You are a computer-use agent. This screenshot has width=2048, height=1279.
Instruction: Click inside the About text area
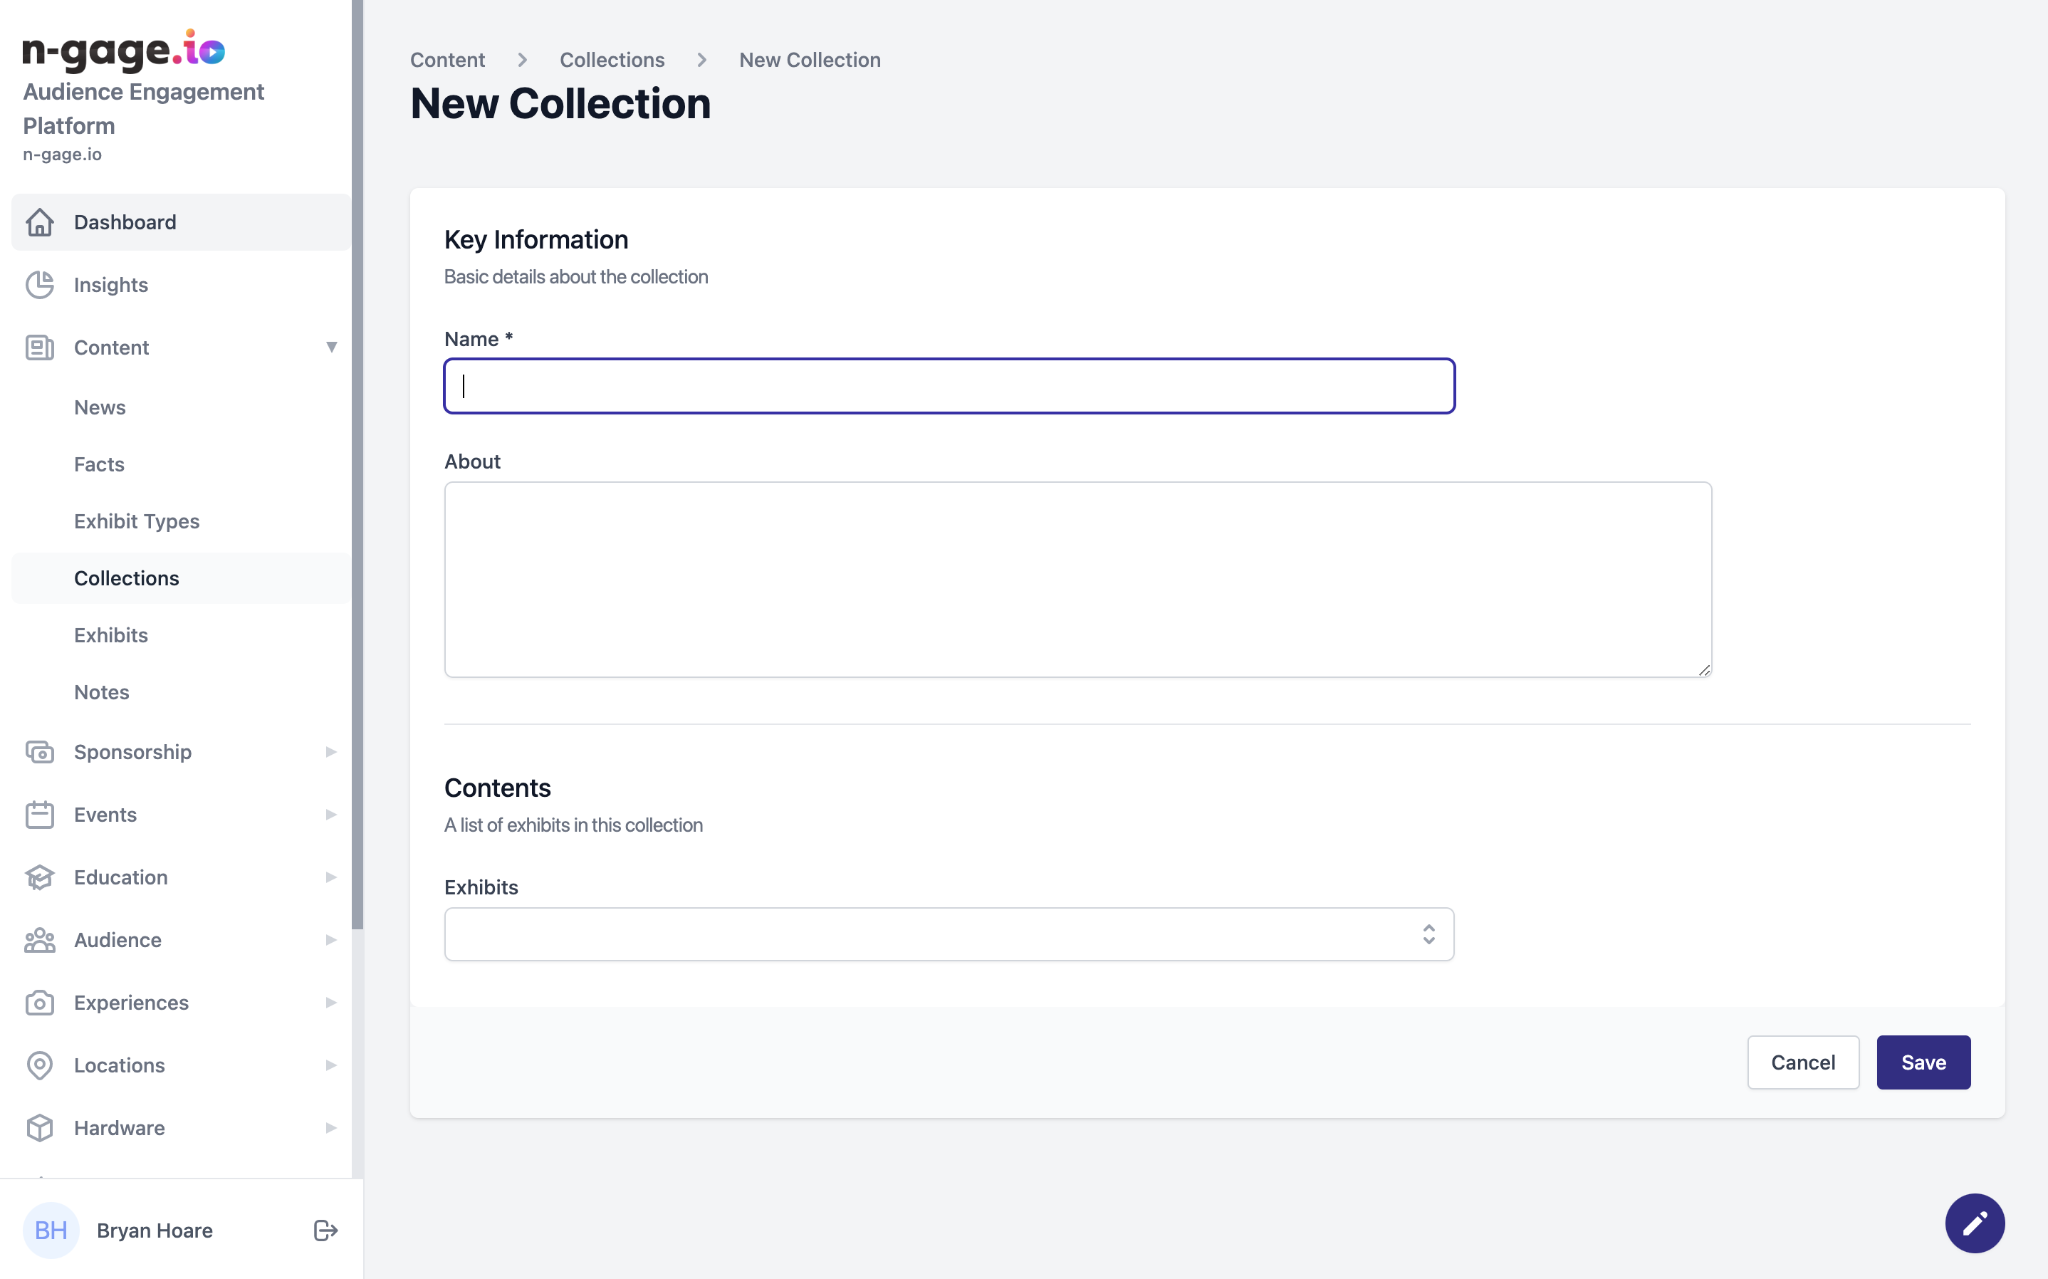1077,579
